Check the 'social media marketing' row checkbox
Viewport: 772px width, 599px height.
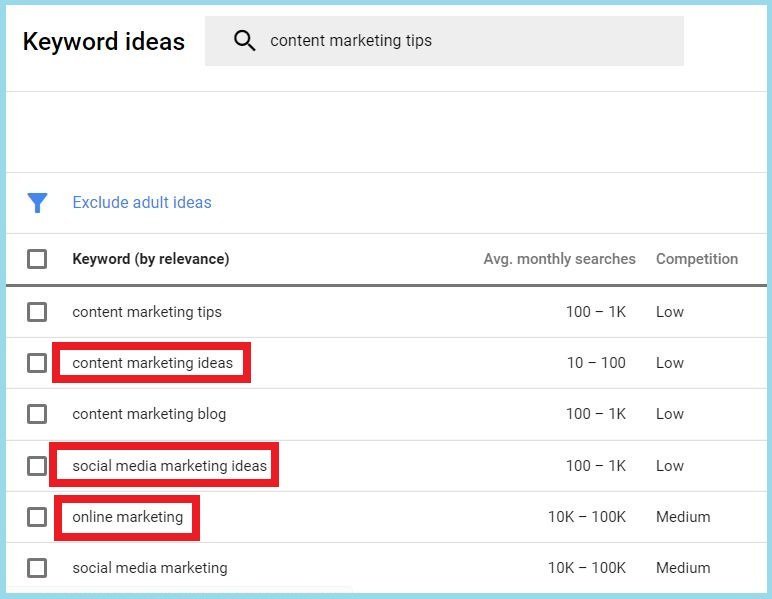[x=37, y=568]
